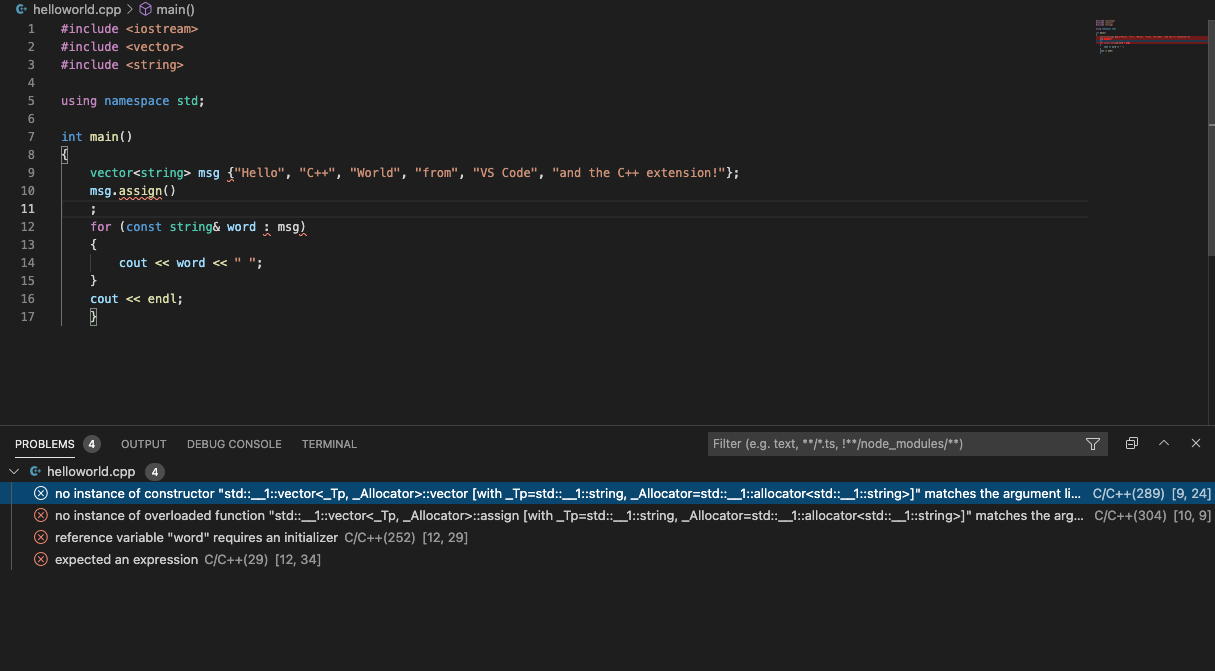Open the filter menu with the funnel icon
Viewport: 1215px width, 671px height.
click(1092, 443)
